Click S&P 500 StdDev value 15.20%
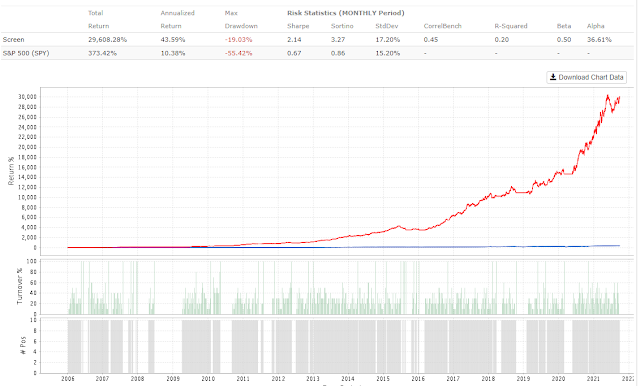 [x=388, y=53]
